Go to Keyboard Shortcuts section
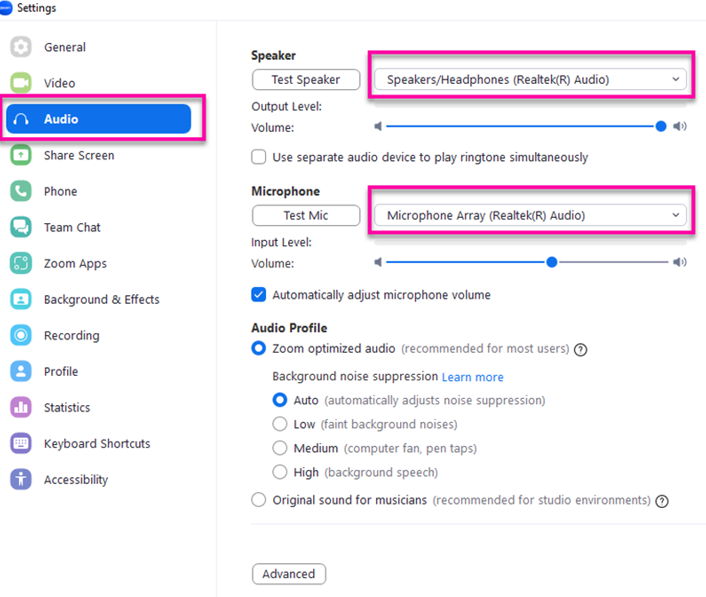Viewport: 706px width, 597px height. (x=97, y=443)
